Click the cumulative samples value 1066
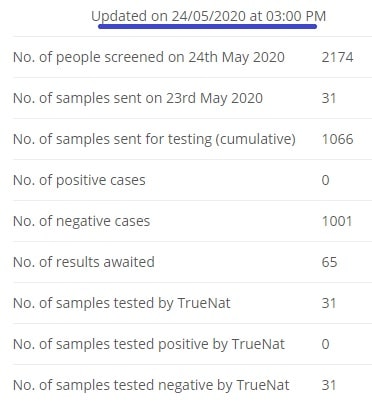This screenshot has width=372, height=403. click(337, 139)
